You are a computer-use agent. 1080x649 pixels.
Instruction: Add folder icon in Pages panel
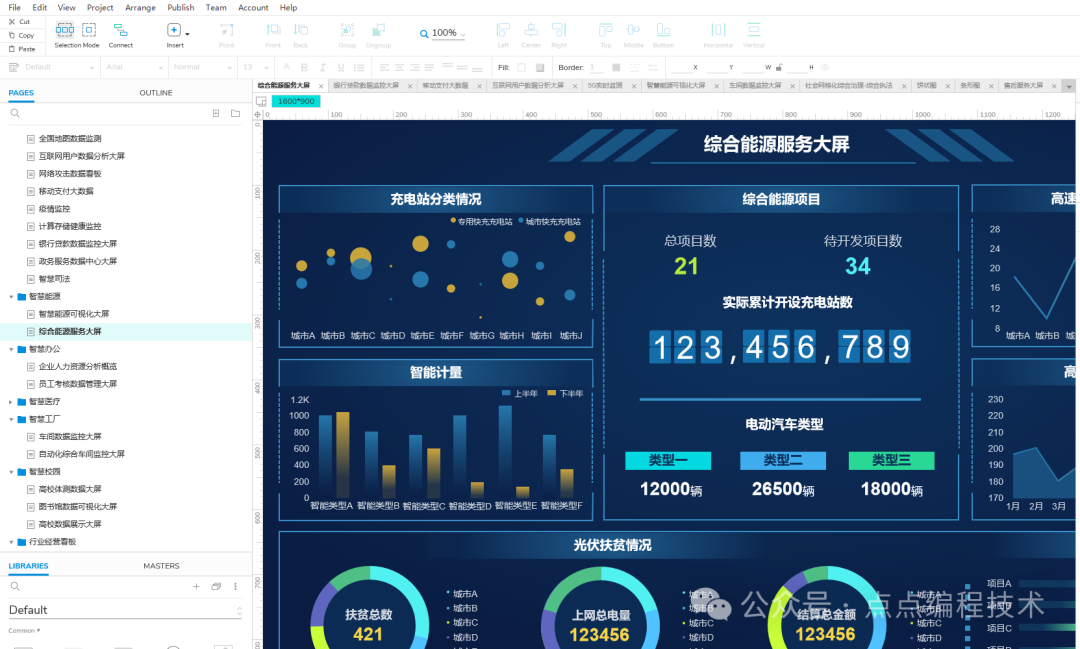(x=236, y=113)
